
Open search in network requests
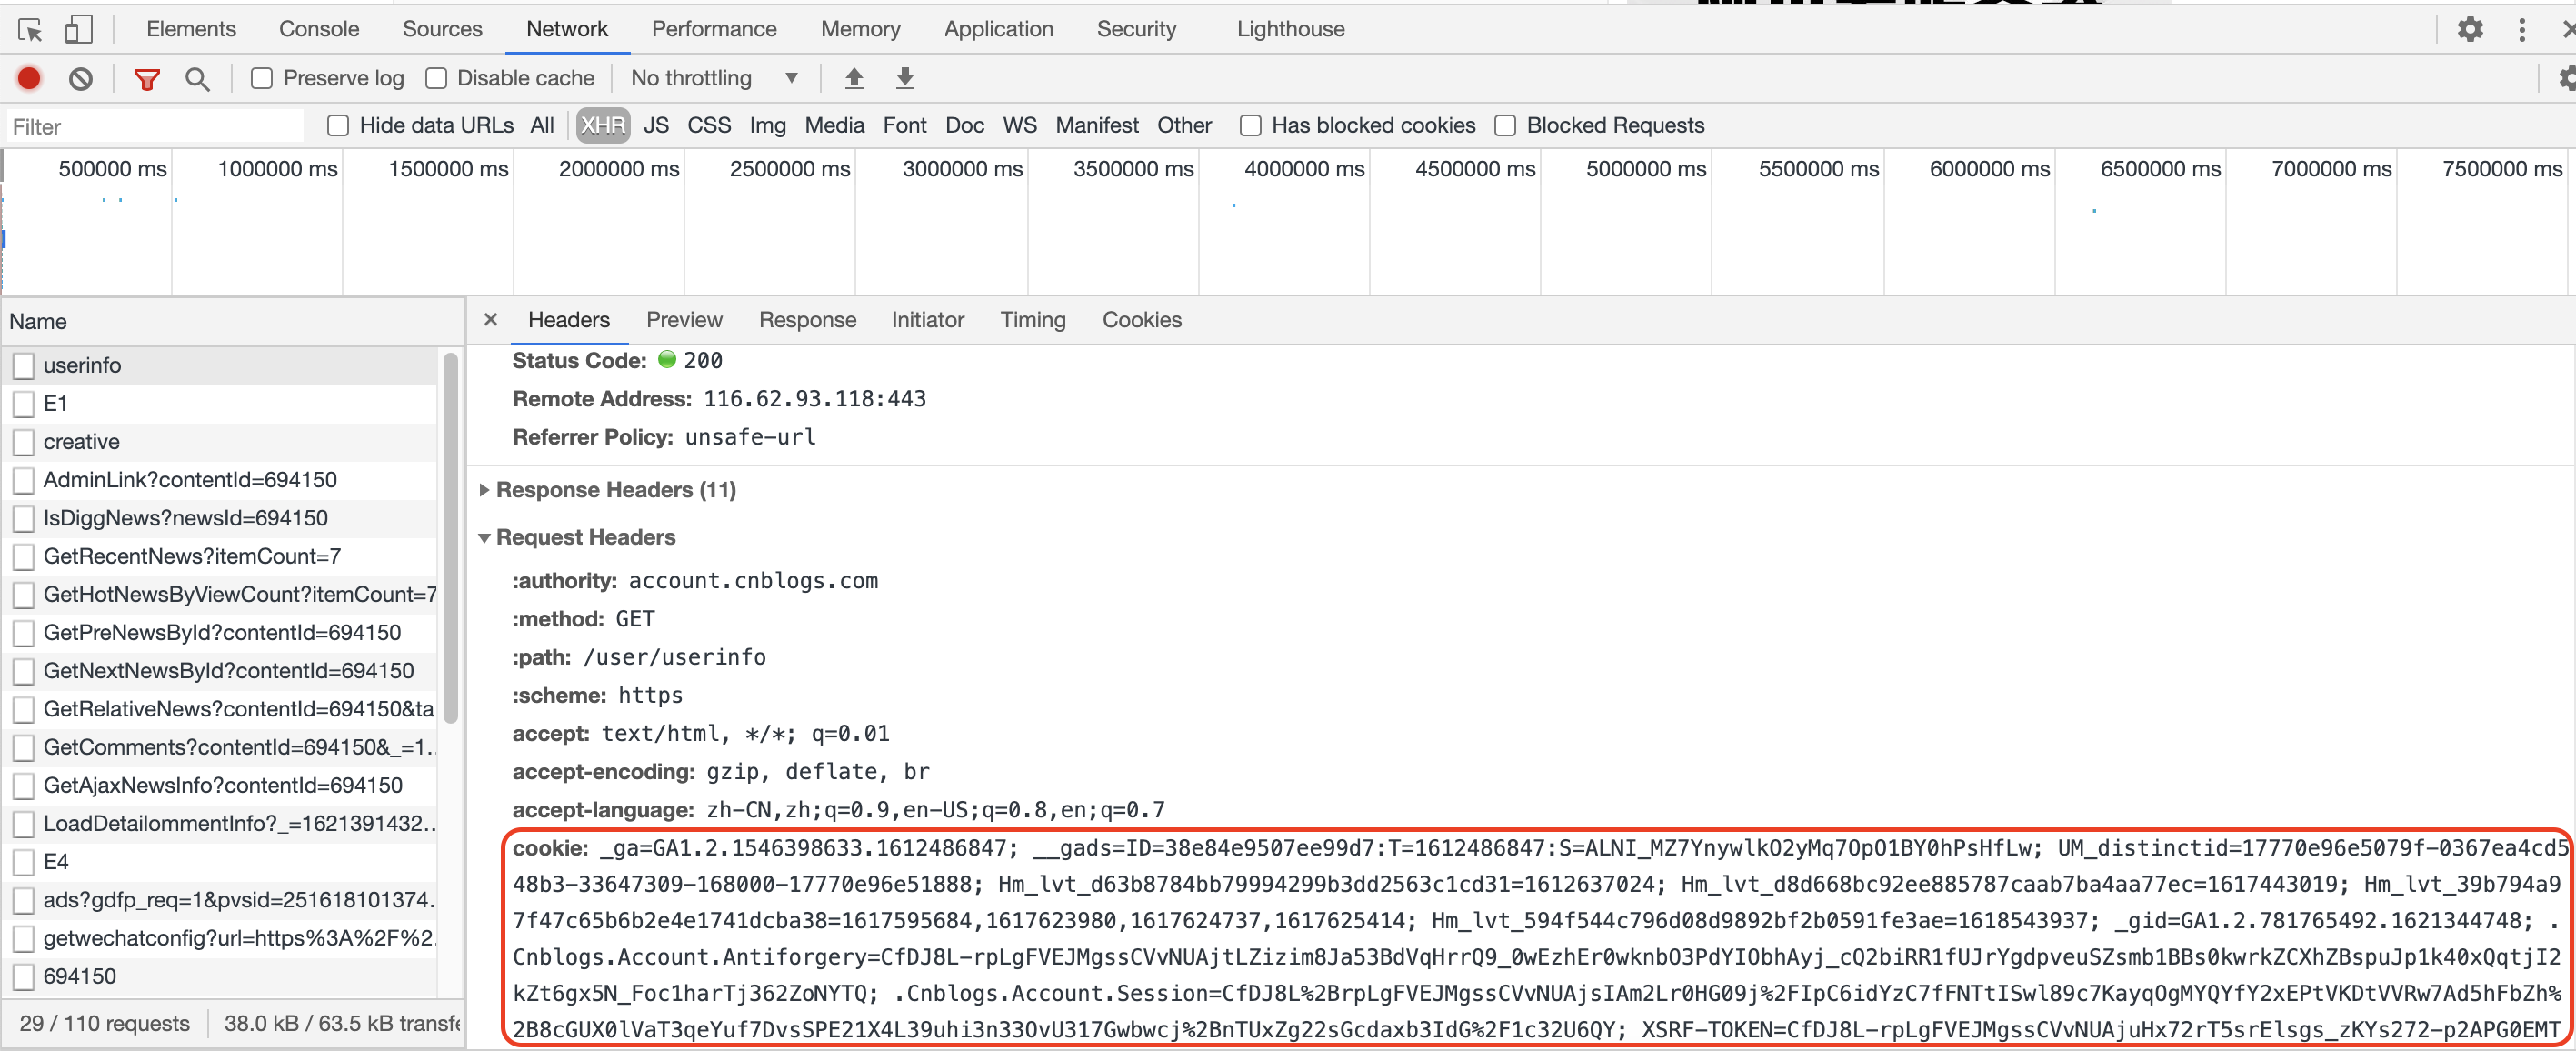[197, 78]
